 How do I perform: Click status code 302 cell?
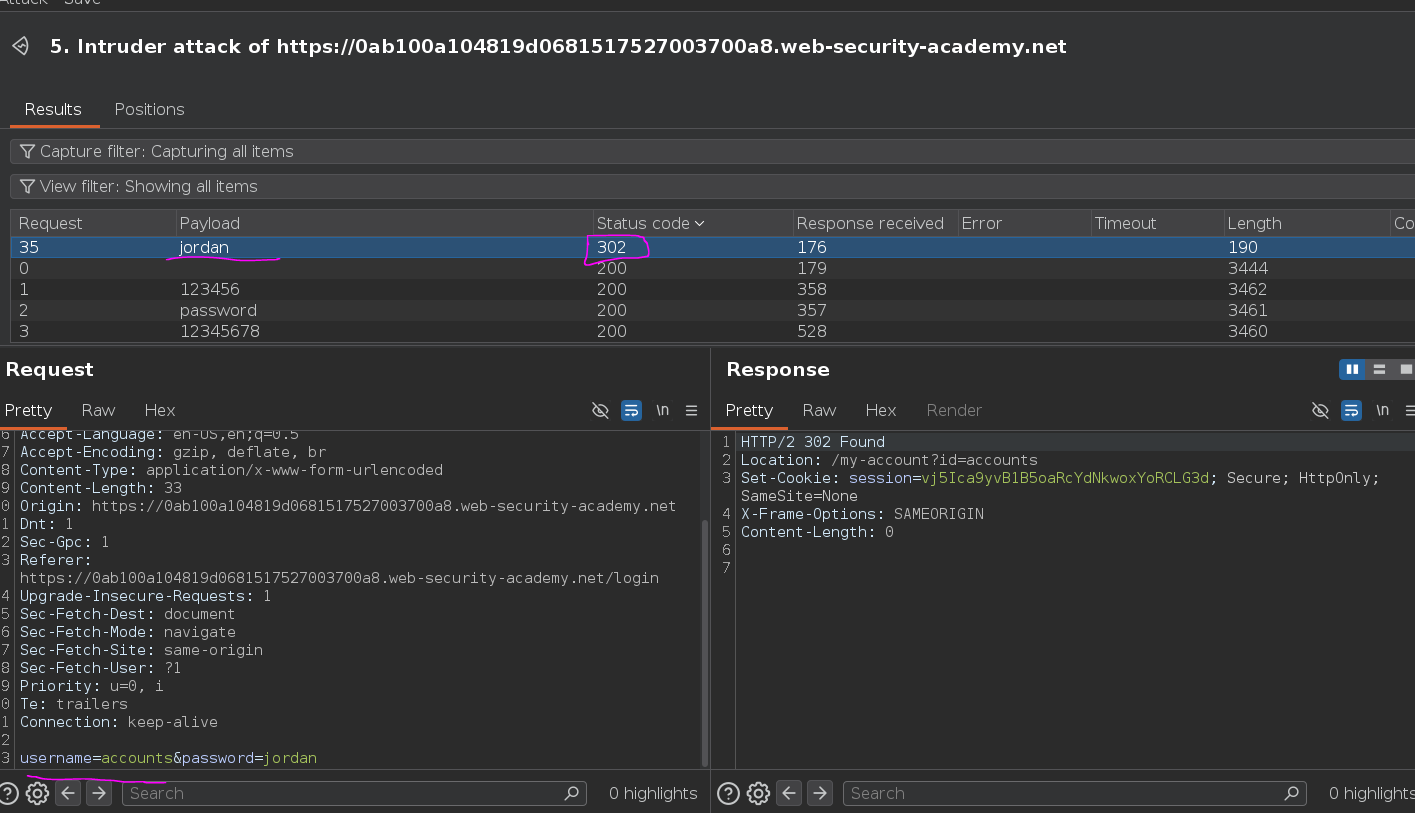click(612, 247)
